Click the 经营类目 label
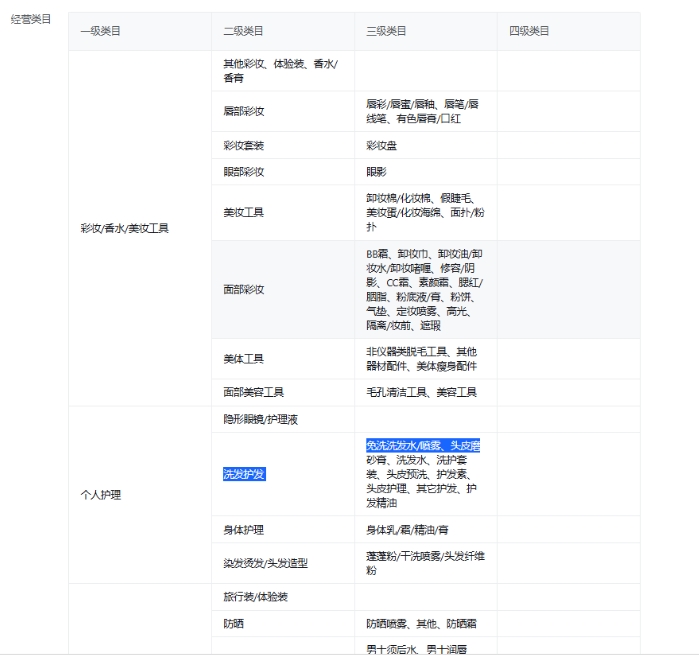699x655 pixels. (31, 19)
